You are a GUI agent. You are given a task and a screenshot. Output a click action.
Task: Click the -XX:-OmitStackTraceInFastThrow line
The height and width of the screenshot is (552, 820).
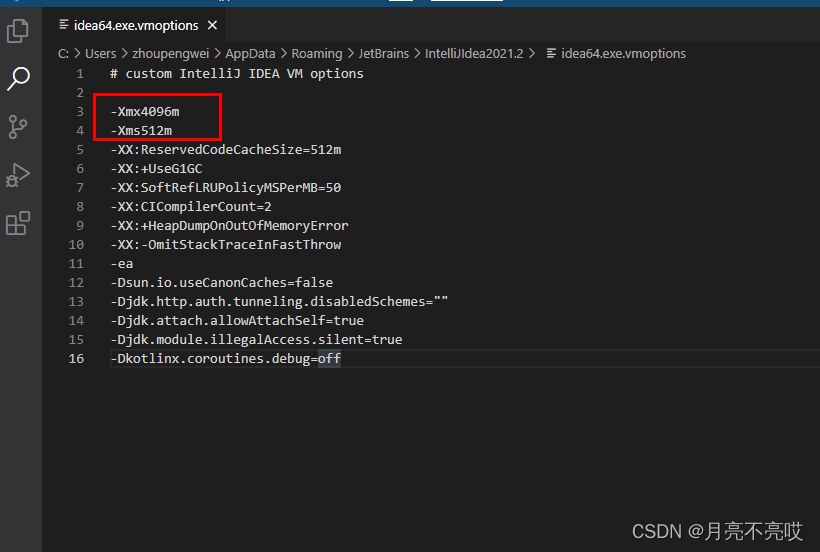(226, 245)
